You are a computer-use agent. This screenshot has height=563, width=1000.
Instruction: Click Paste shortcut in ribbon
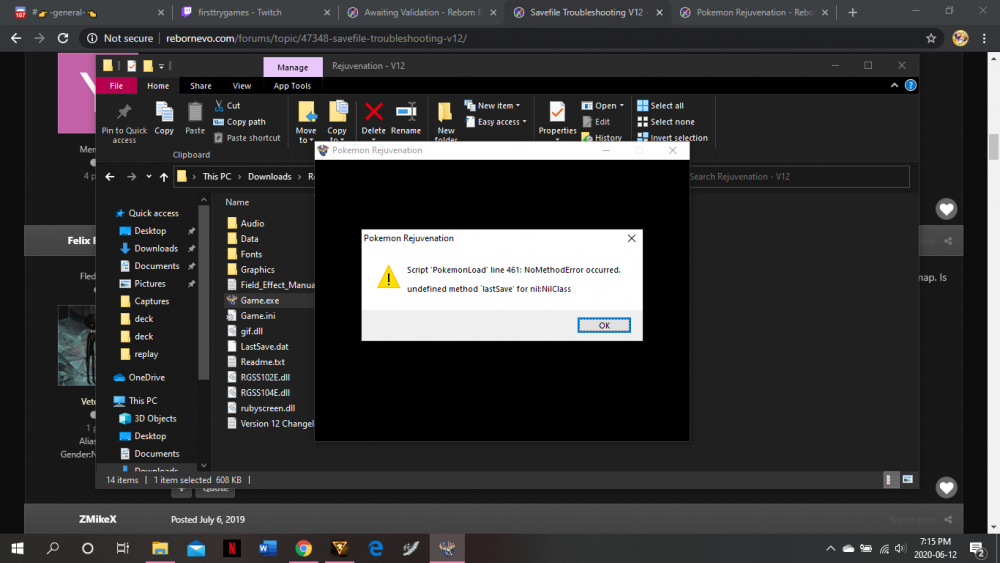[x=246, y=138]
